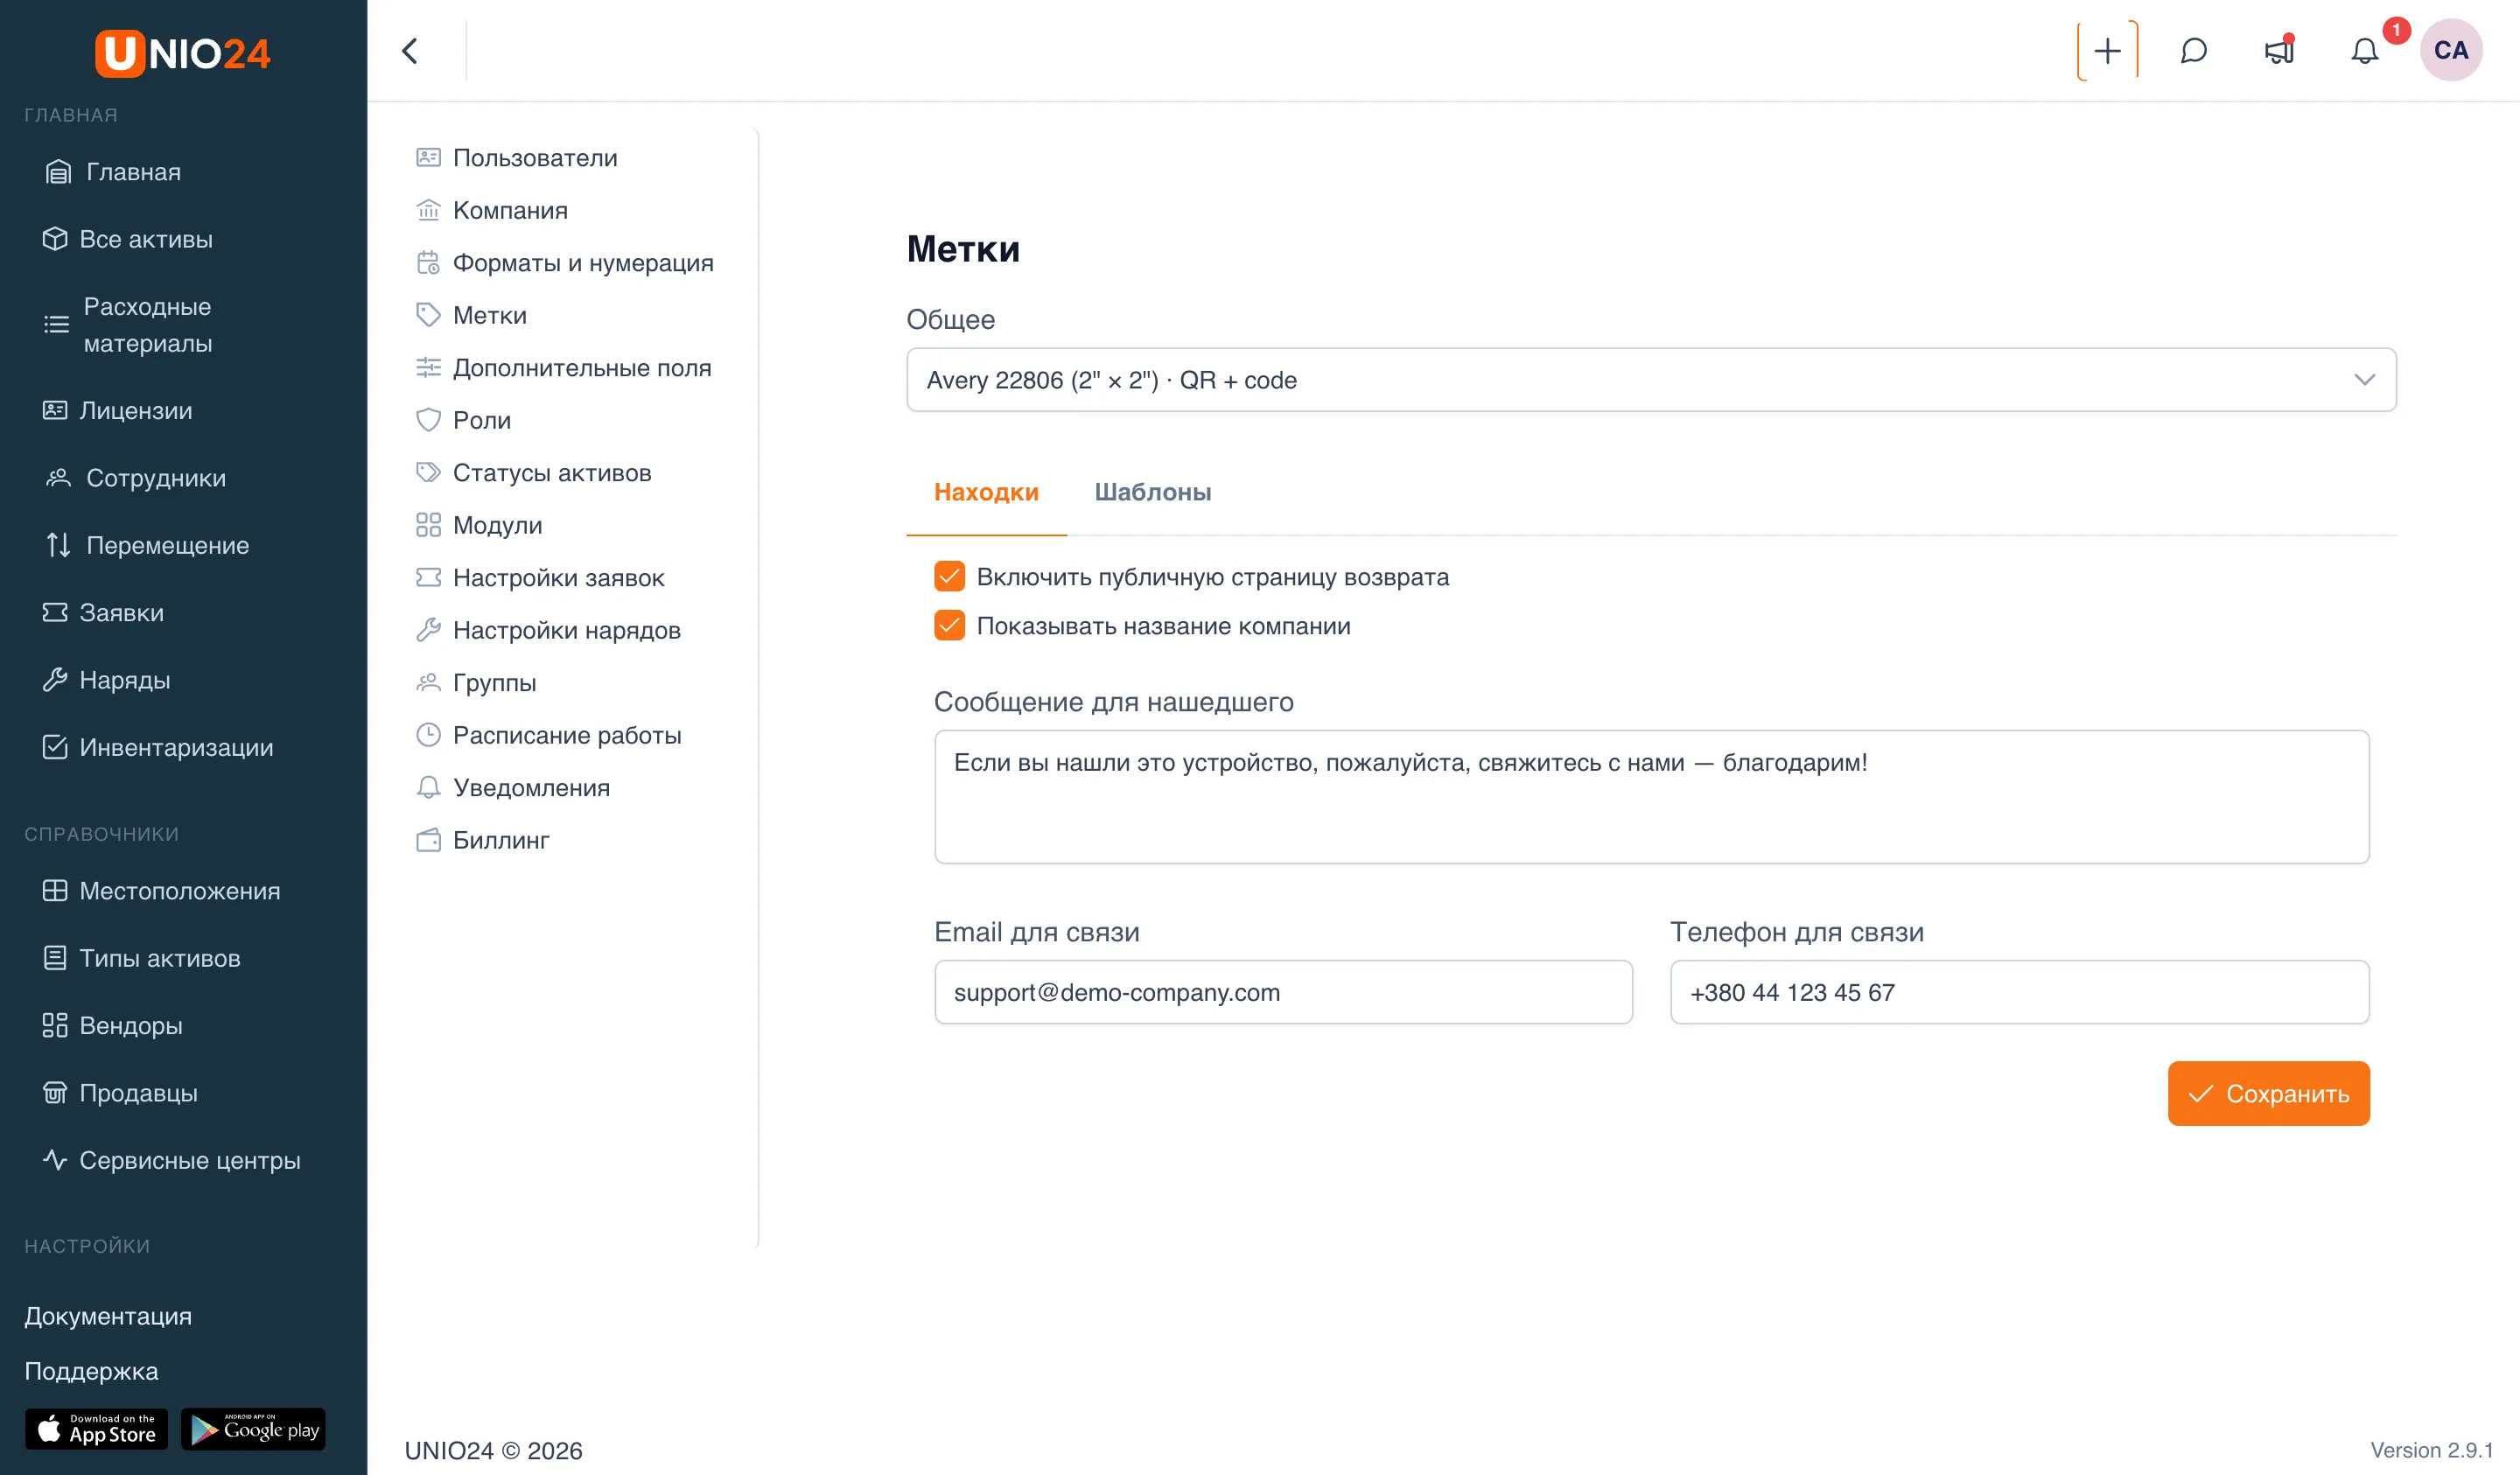Click the back arrow in top bar

click(410, 51)
